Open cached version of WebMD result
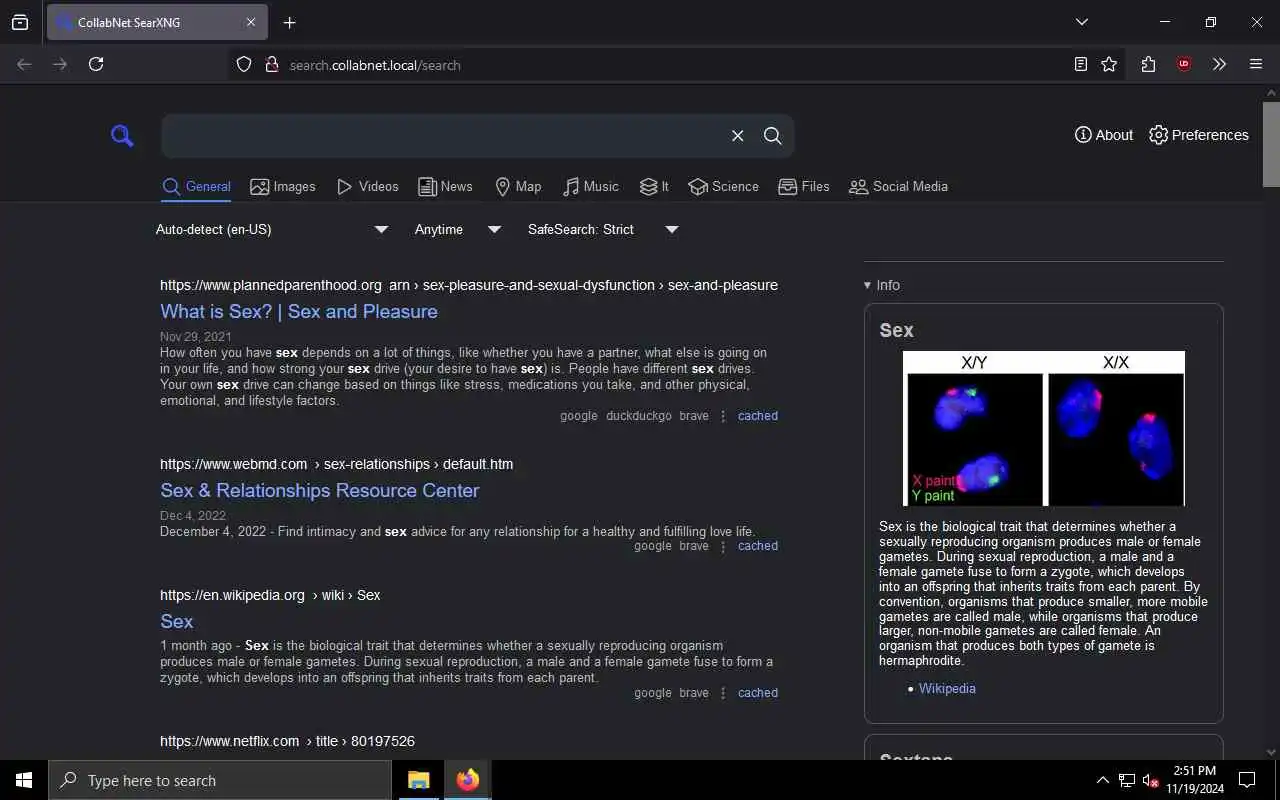Screen dimensions: 1280x800 758,546
